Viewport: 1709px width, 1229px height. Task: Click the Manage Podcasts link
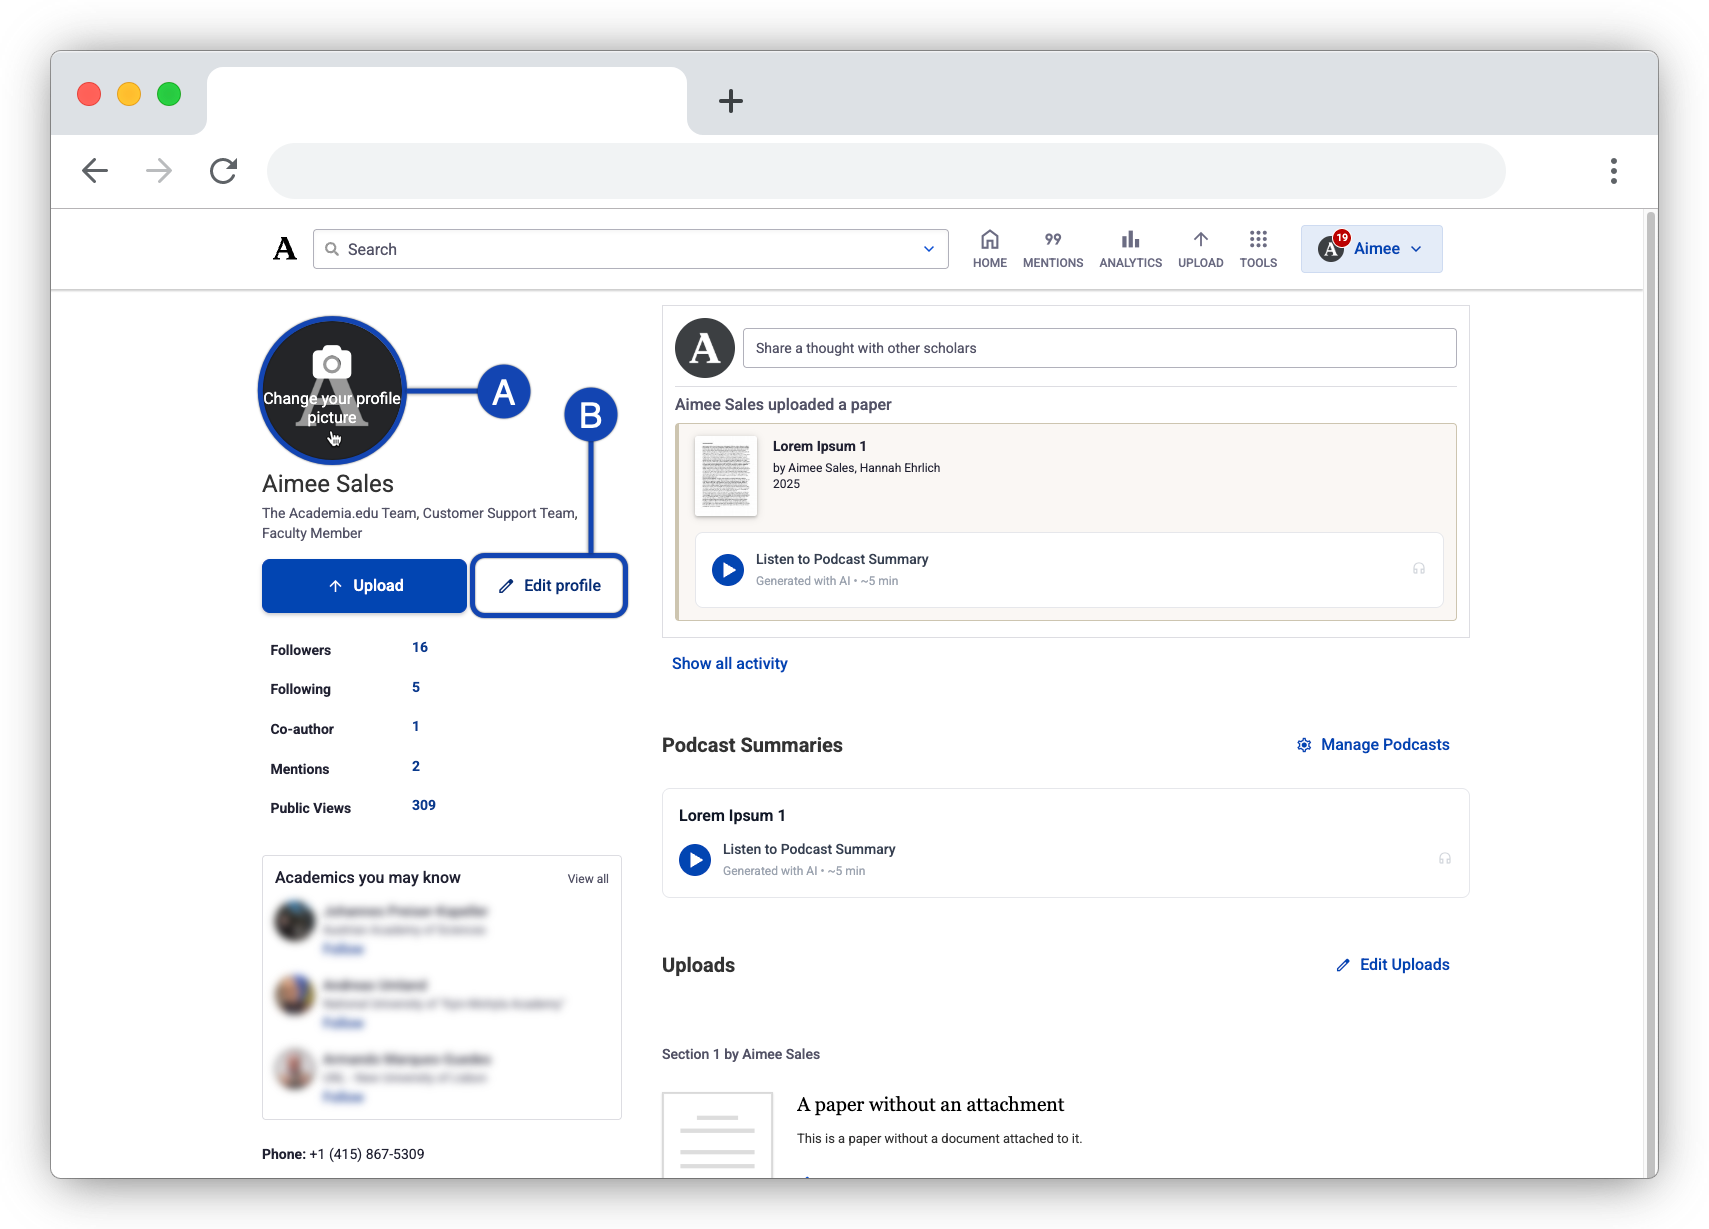1372,745
